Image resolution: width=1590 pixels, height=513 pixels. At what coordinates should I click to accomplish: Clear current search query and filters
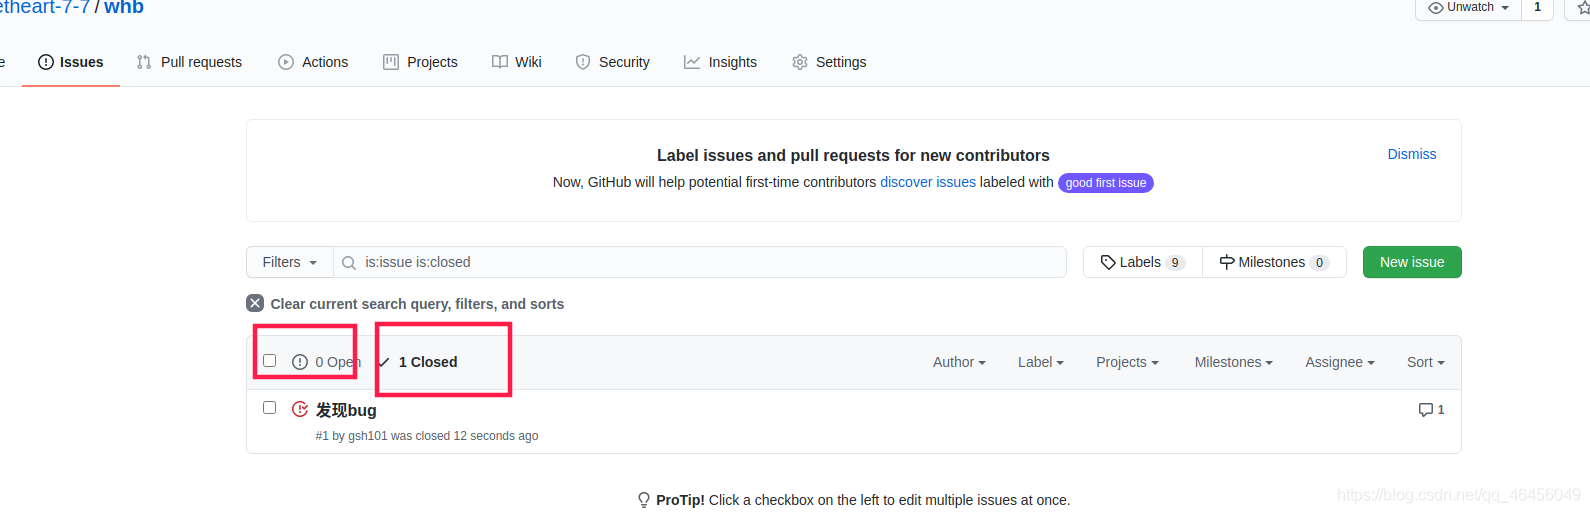pos(405,304)
